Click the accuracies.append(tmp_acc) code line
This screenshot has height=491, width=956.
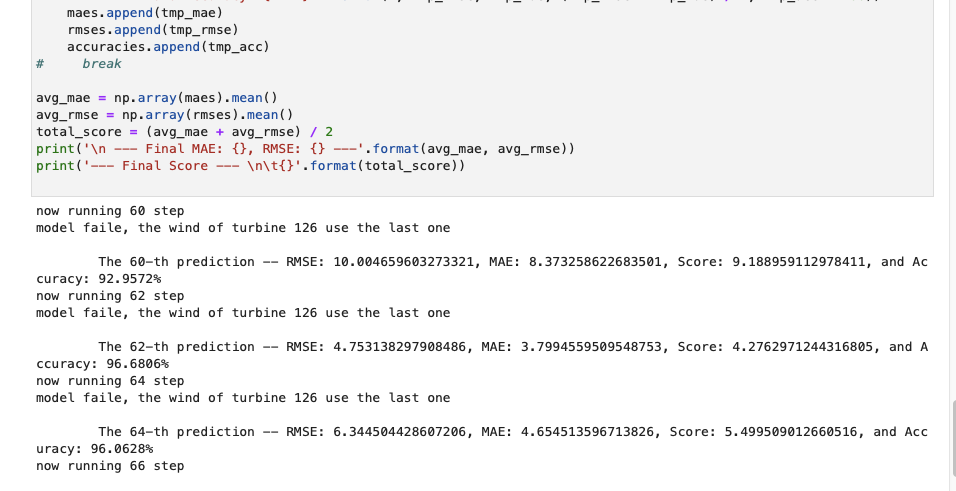[168, 47]
